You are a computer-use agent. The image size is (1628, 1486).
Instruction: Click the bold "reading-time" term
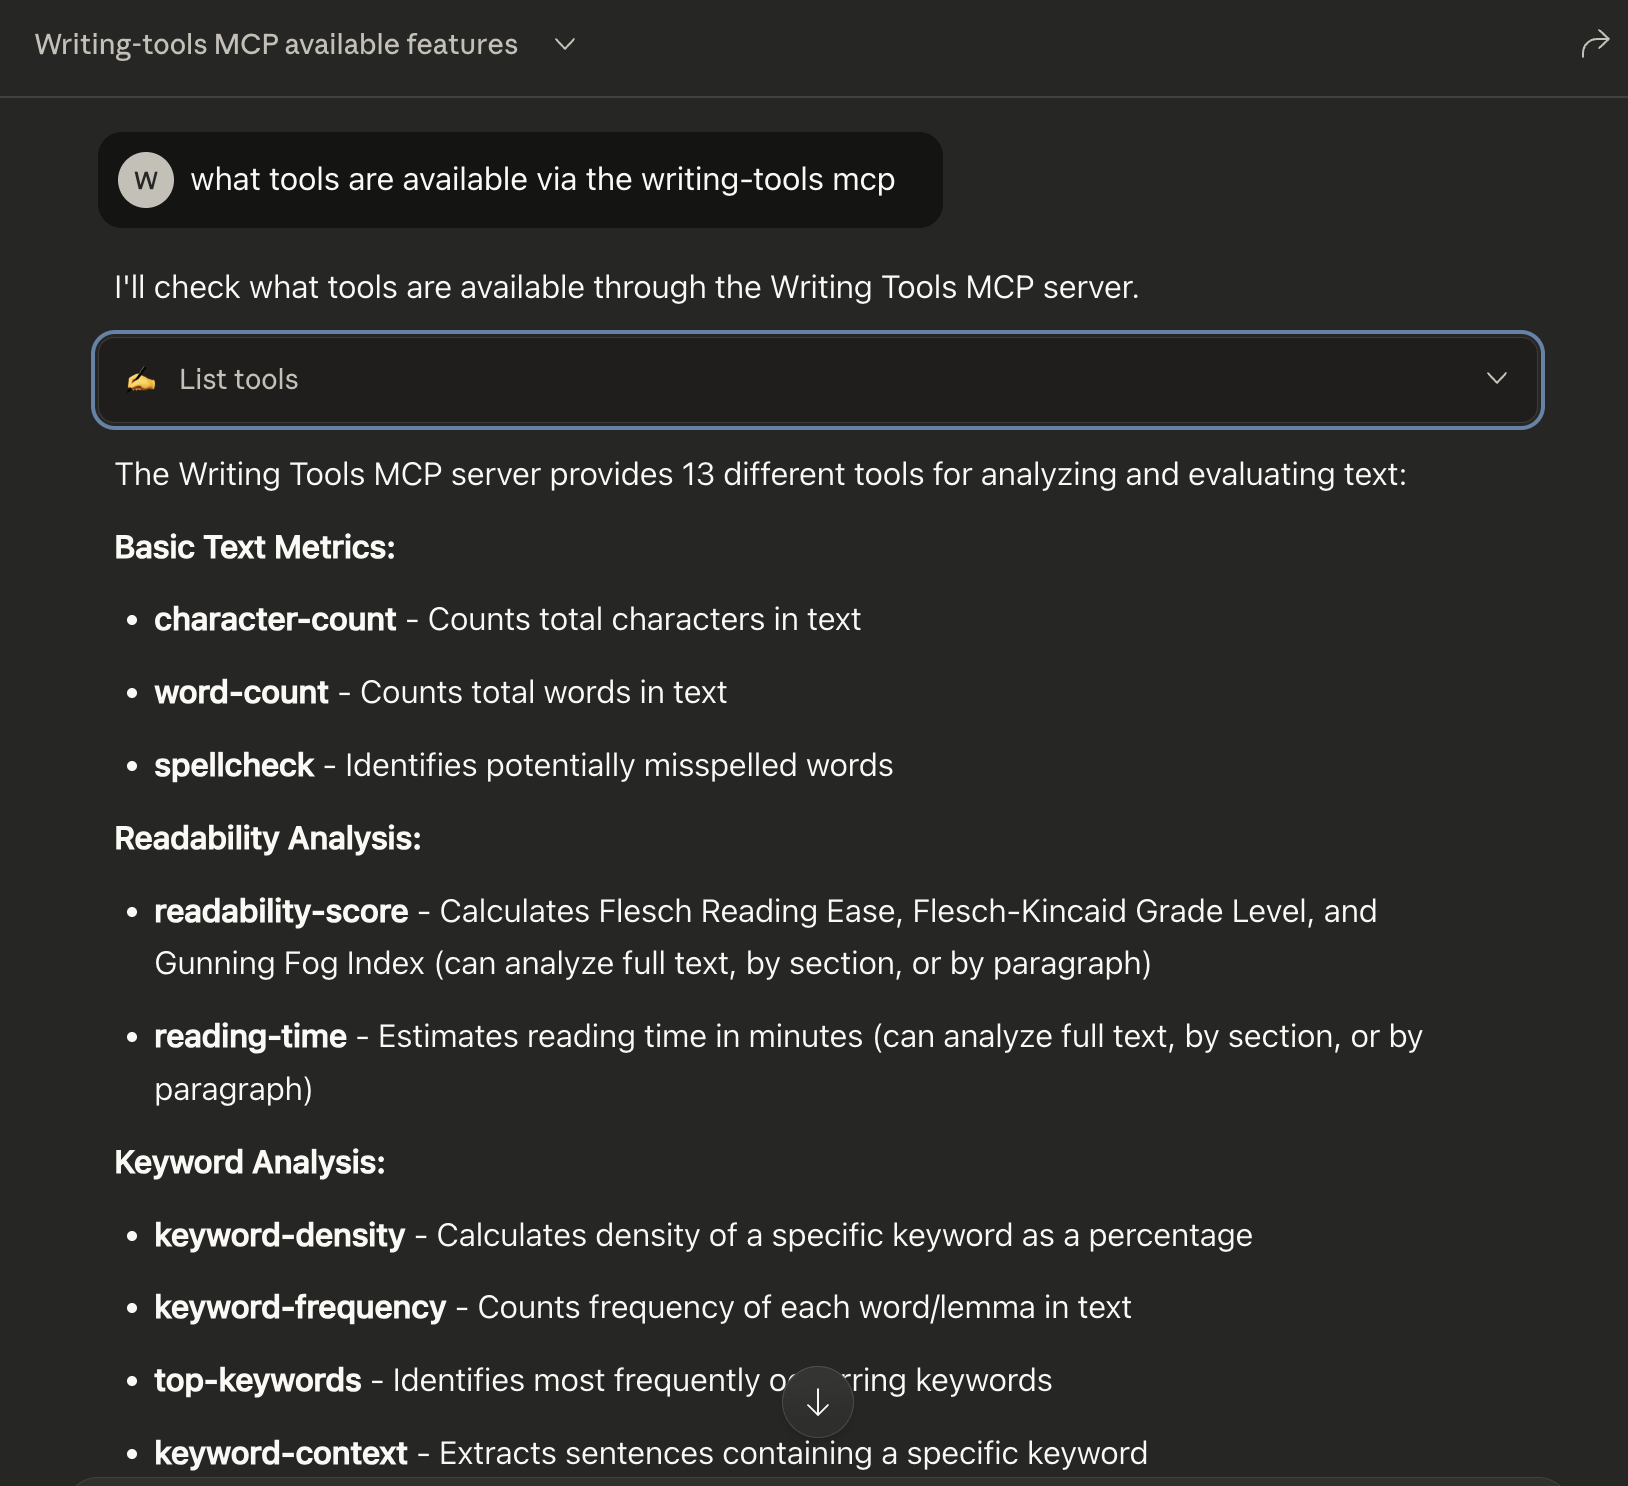point(250,1036)
